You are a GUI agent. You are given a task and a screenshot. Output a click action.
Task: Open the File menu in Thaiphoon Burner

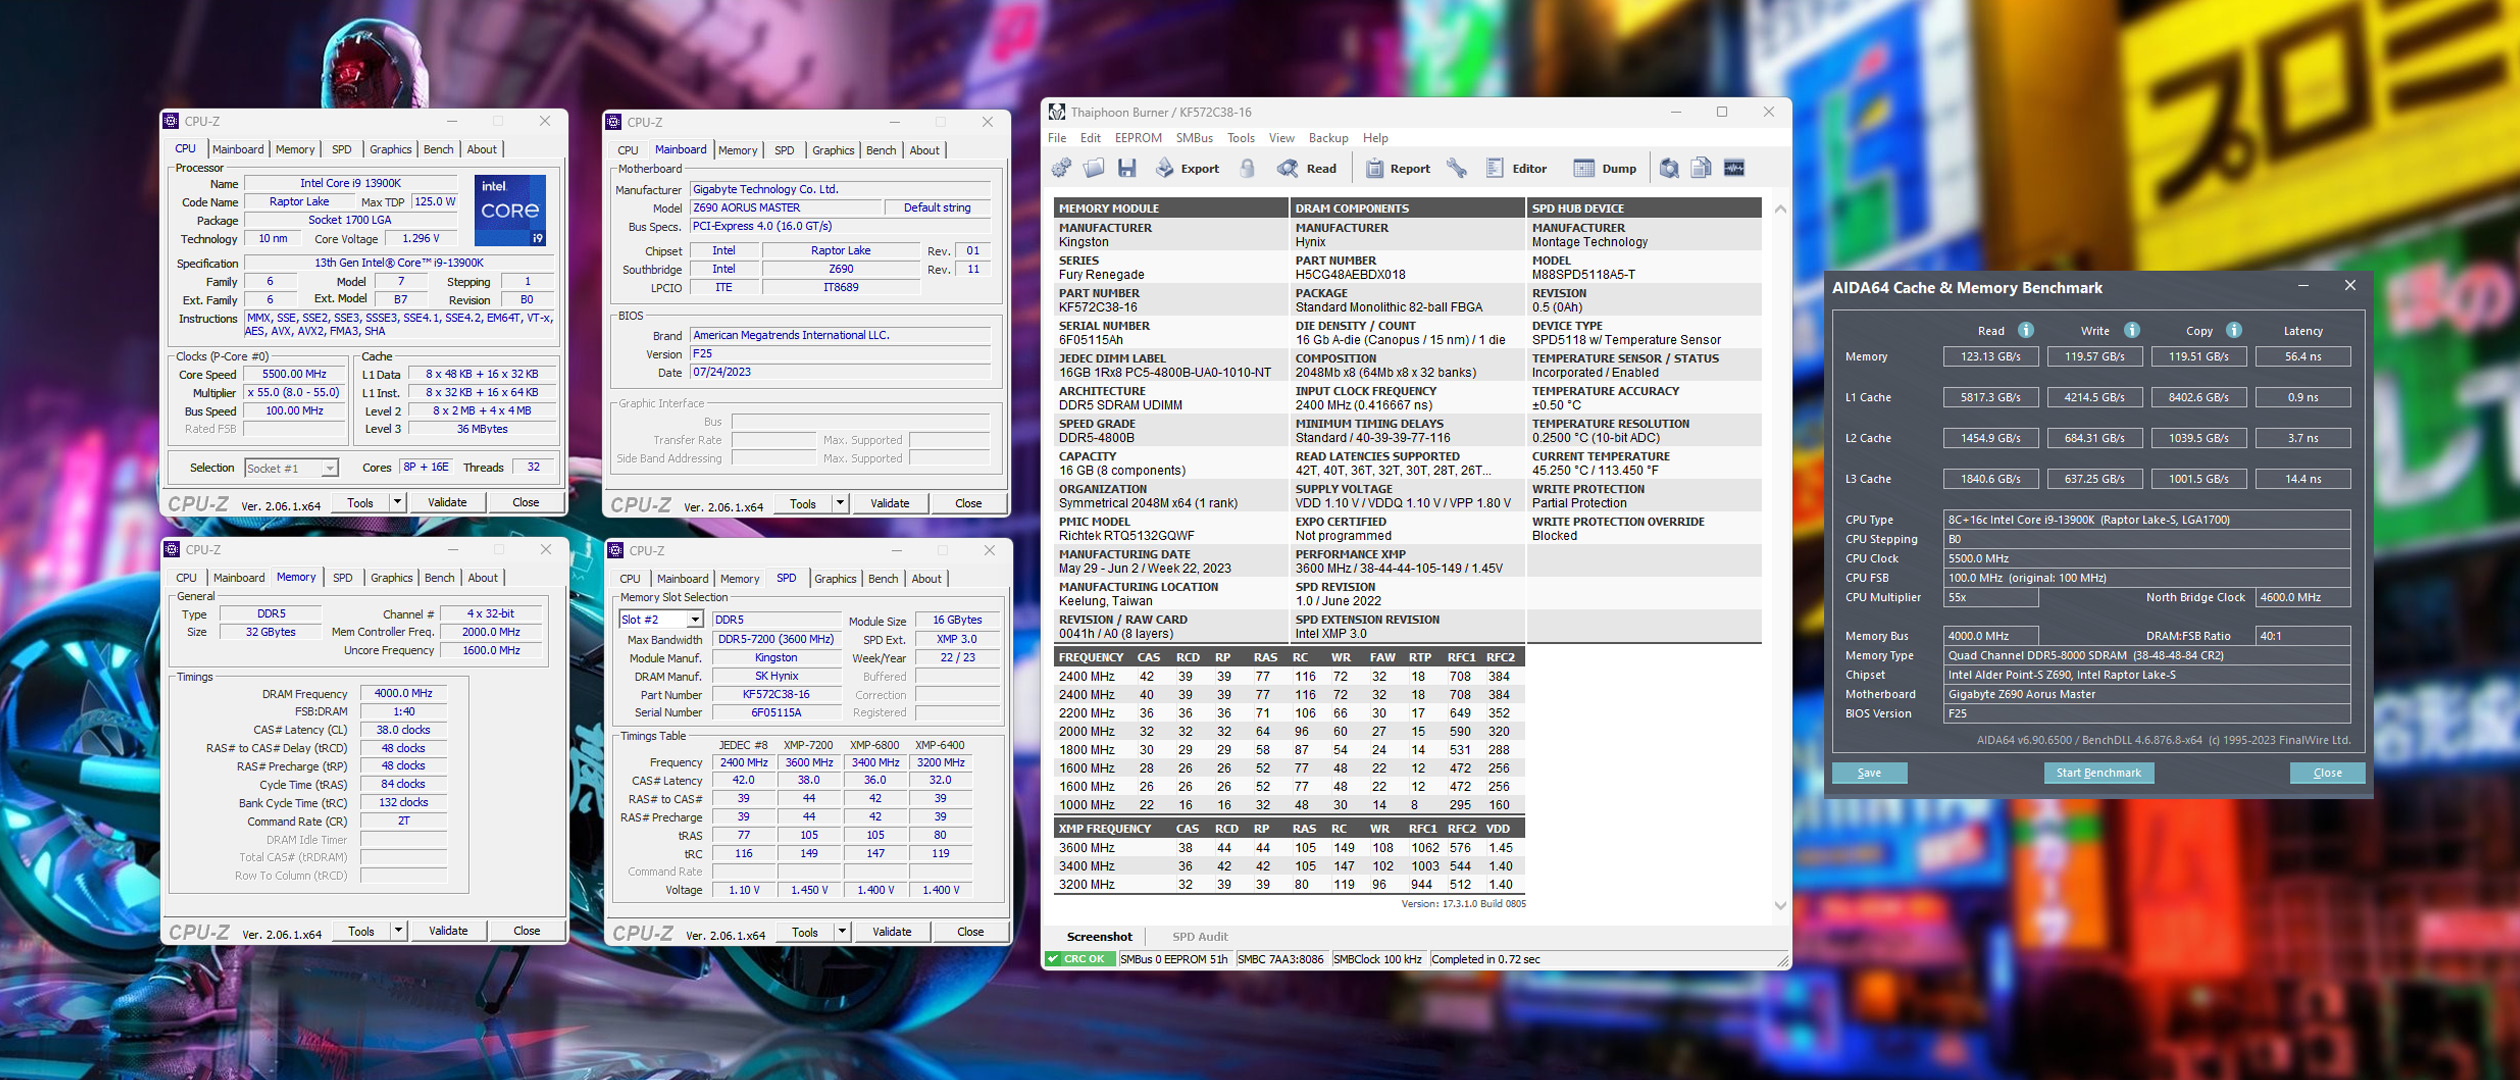1057,138
